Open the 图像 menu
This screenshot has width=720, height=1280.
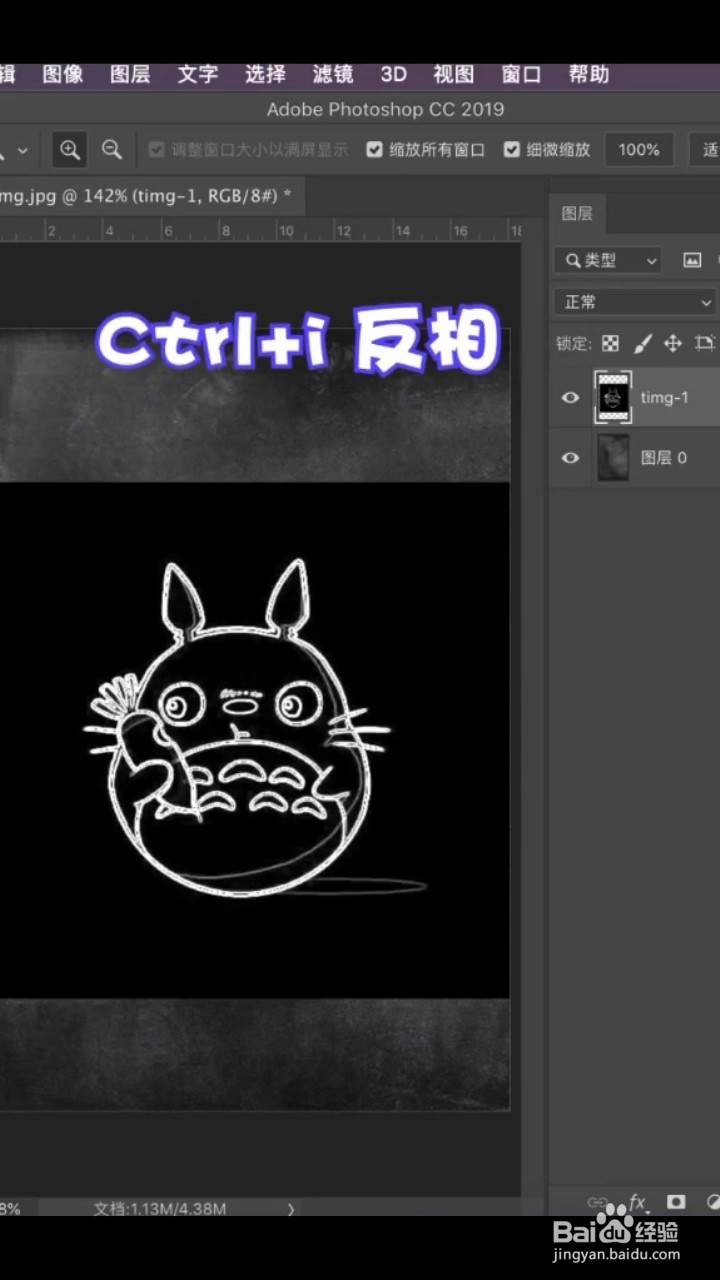[x=63, y=74]
